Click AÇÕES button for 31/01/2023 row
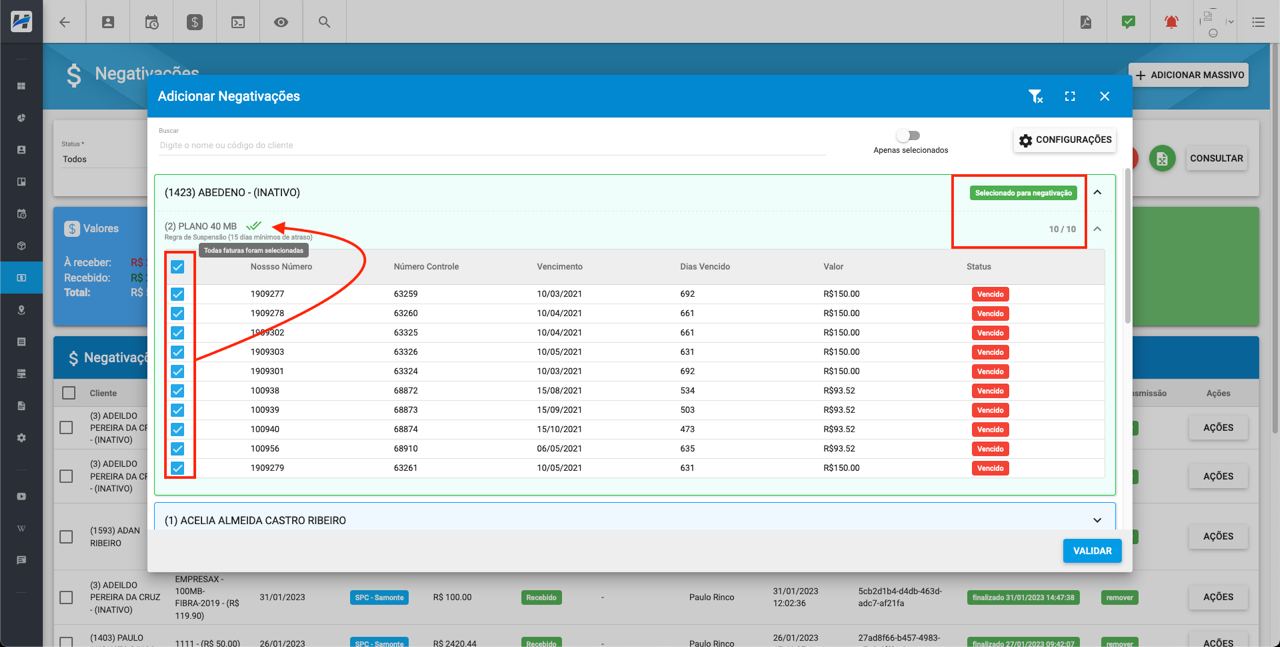 pyautogui.click(x=1218, y=597)
